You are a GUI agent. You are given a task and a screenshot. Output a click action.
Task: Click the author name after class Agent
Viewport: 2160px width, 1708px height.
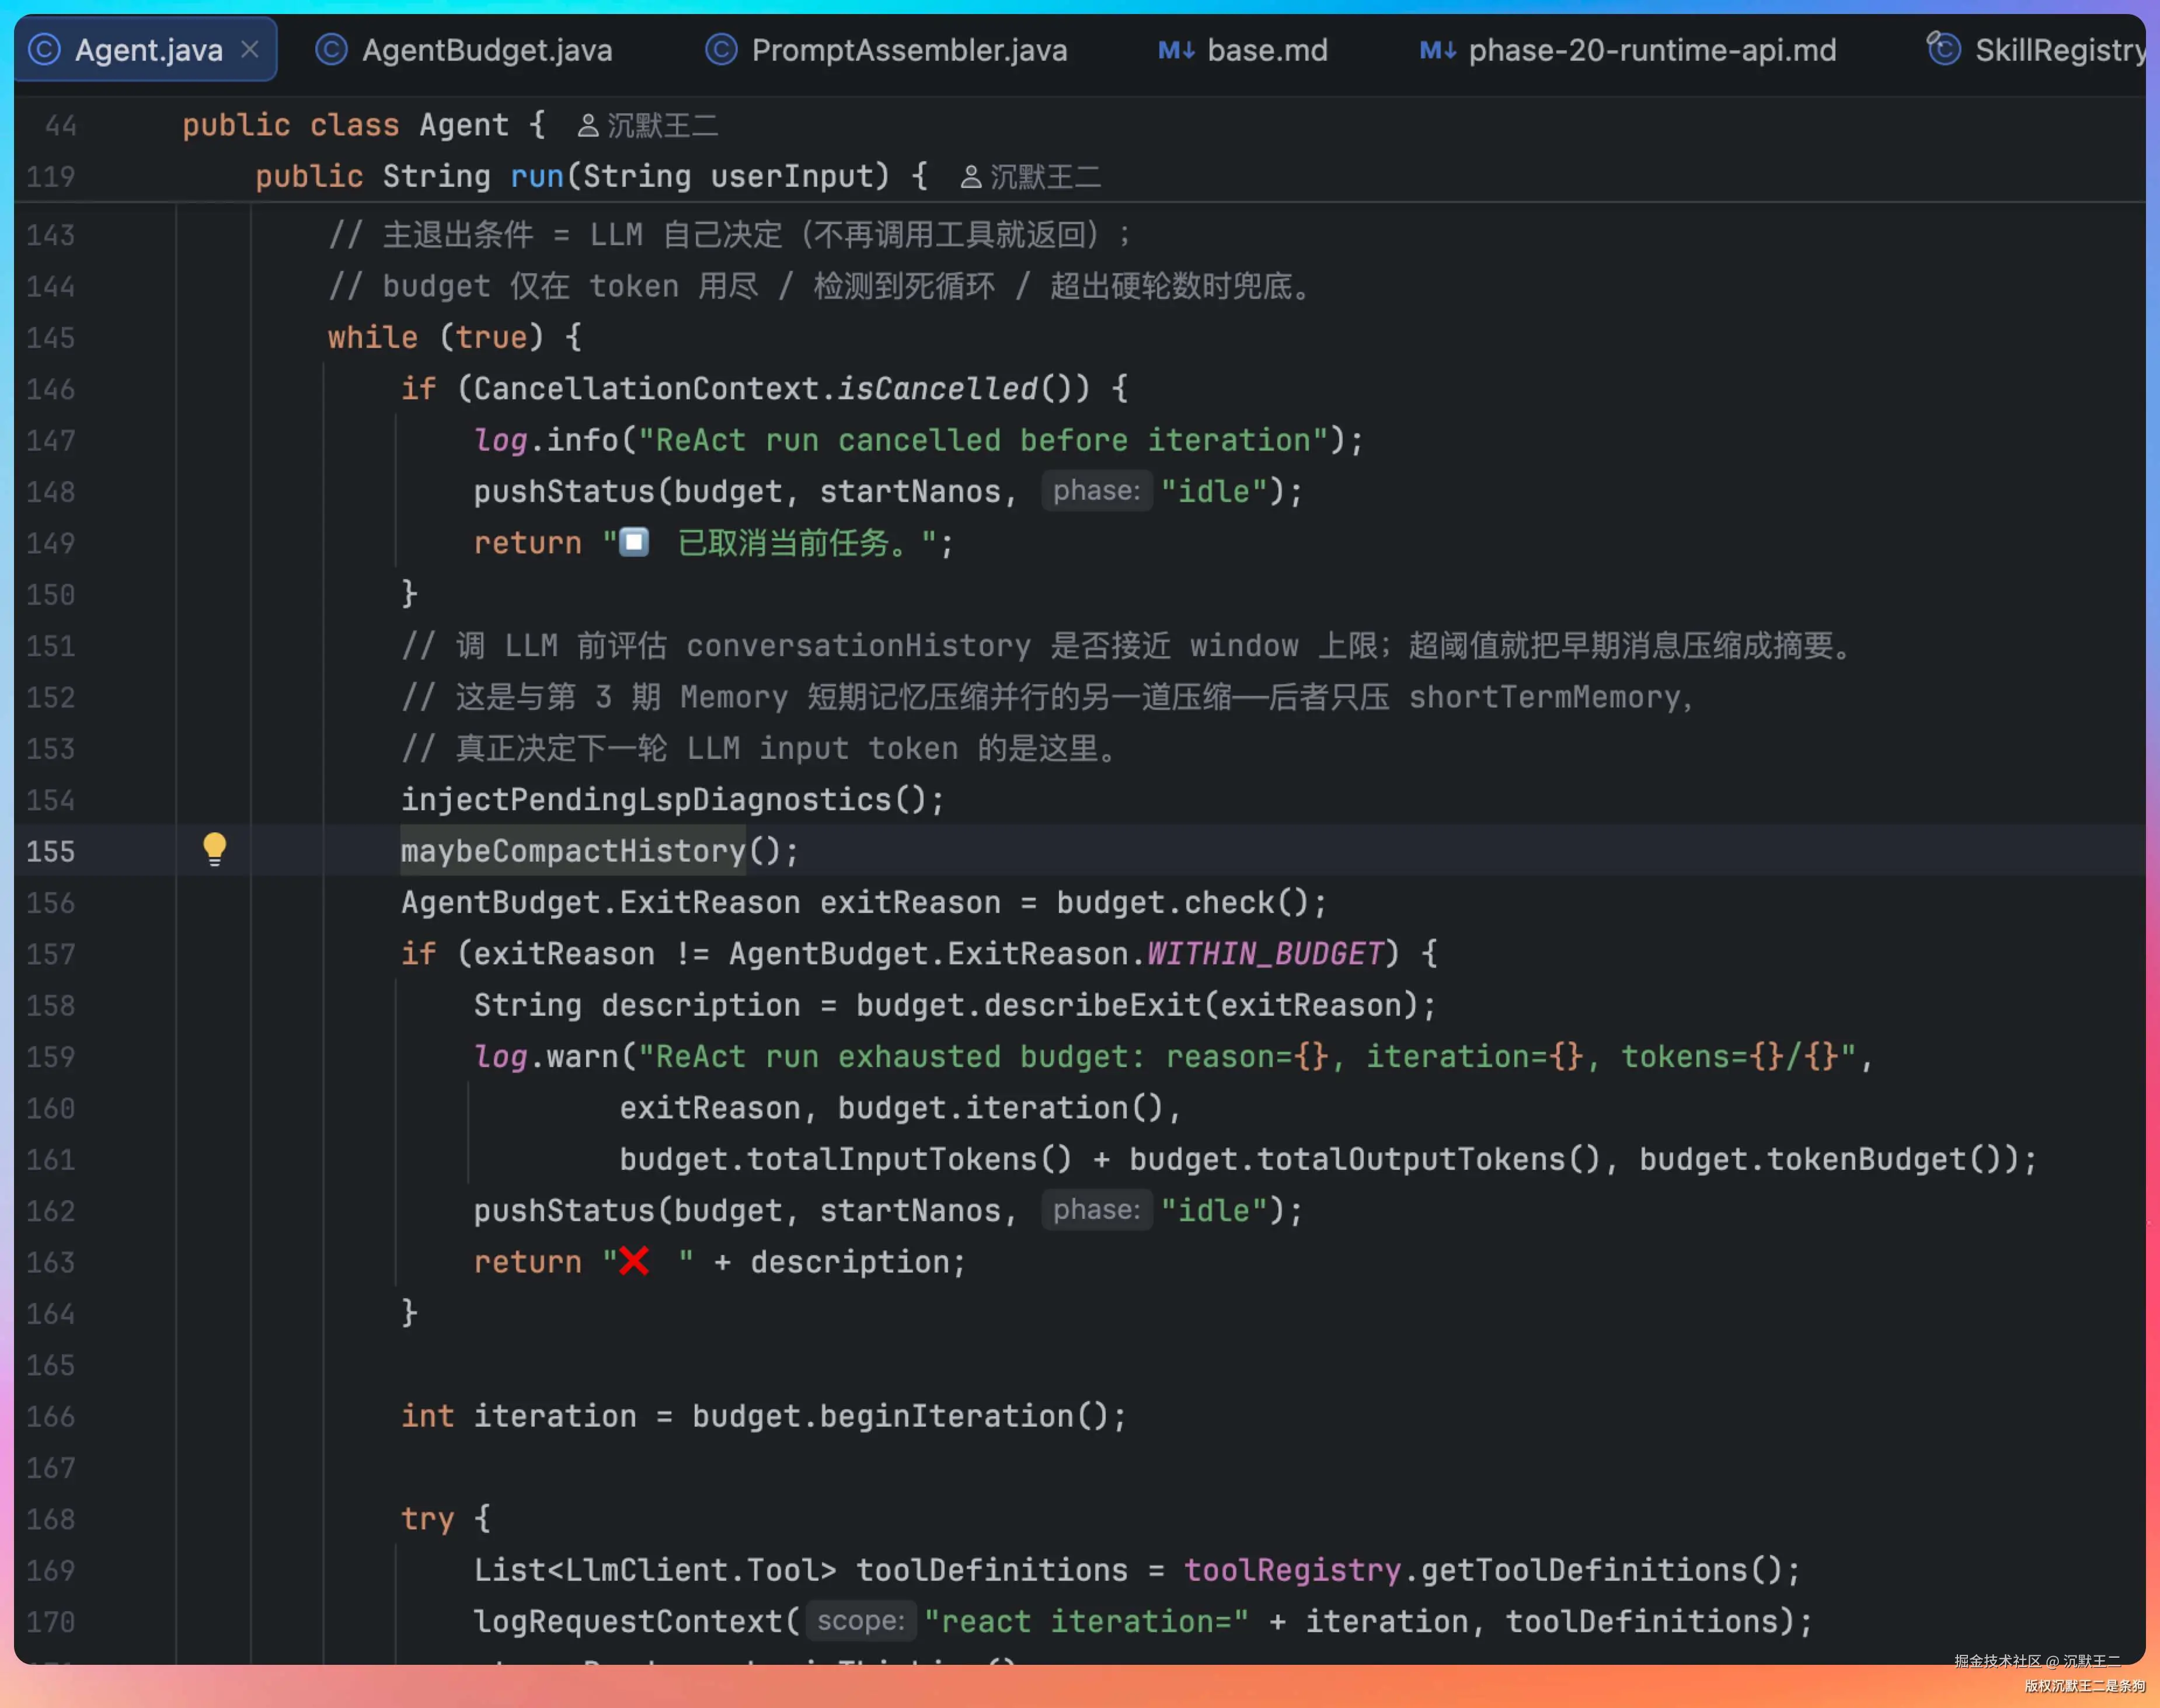click(x=662, y=126)
